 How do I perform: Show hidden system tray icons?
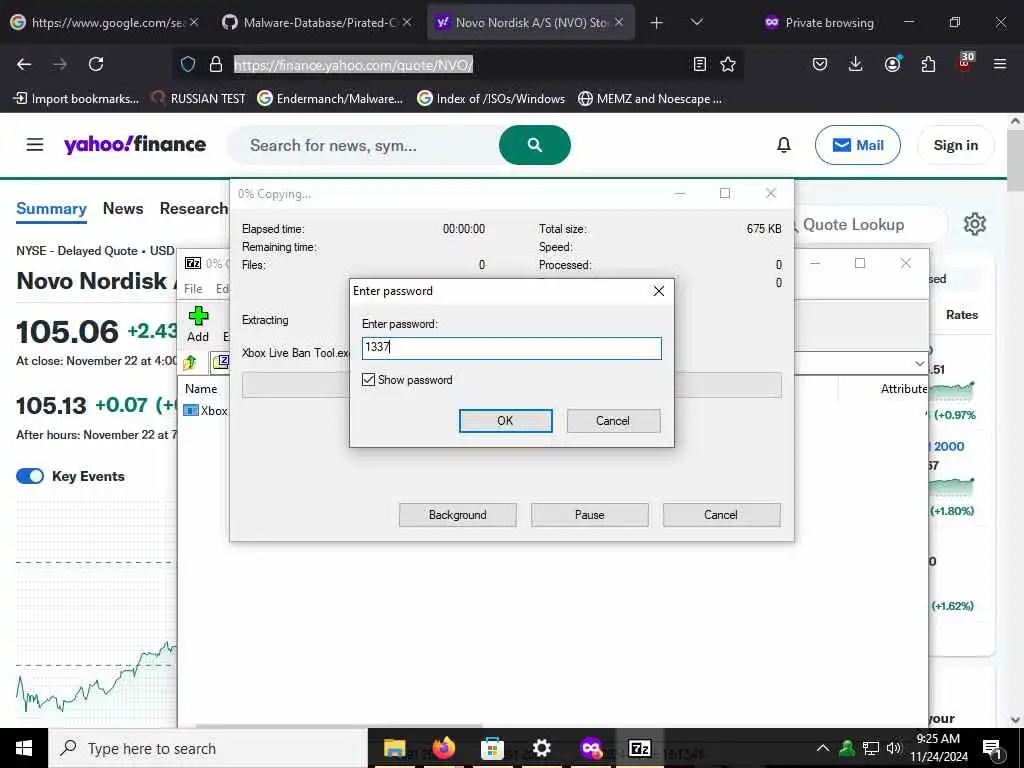coord(823,748)
